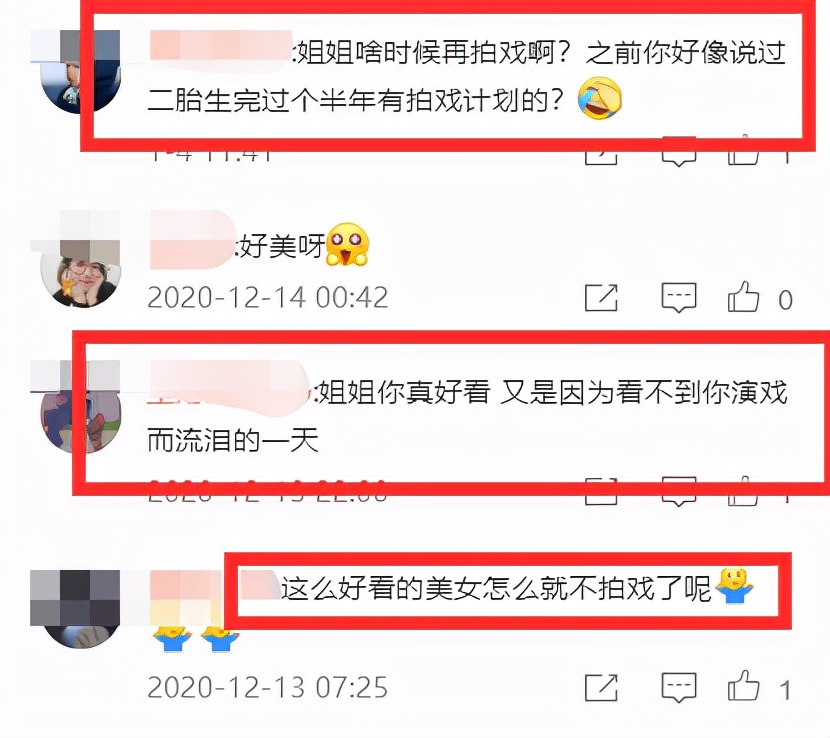Click comment text 这么好看的美女怎么就不拍戏了呢
The image size is (830, 738).
pos(495,588)
